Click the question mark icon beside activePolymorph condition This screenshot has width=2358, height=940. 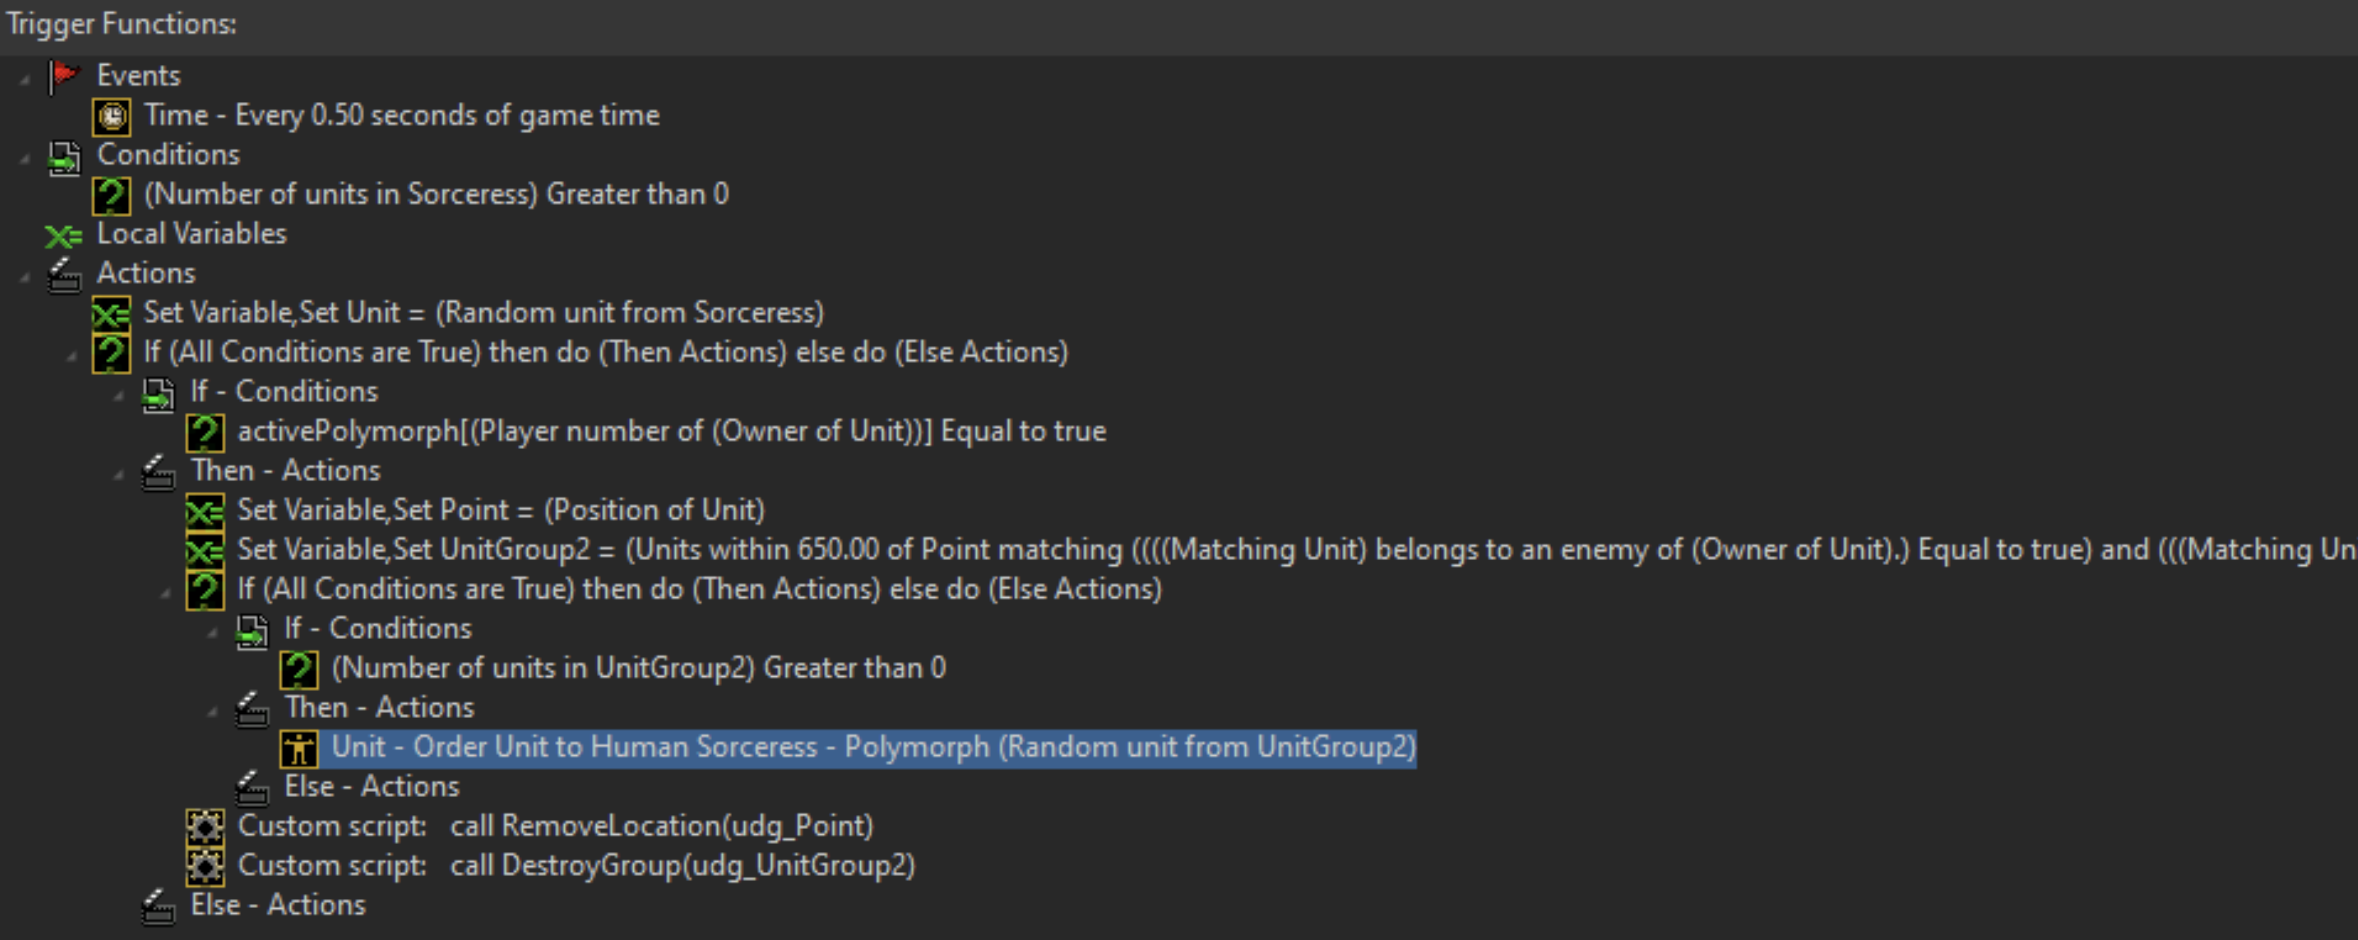click(x=205, y=432)
